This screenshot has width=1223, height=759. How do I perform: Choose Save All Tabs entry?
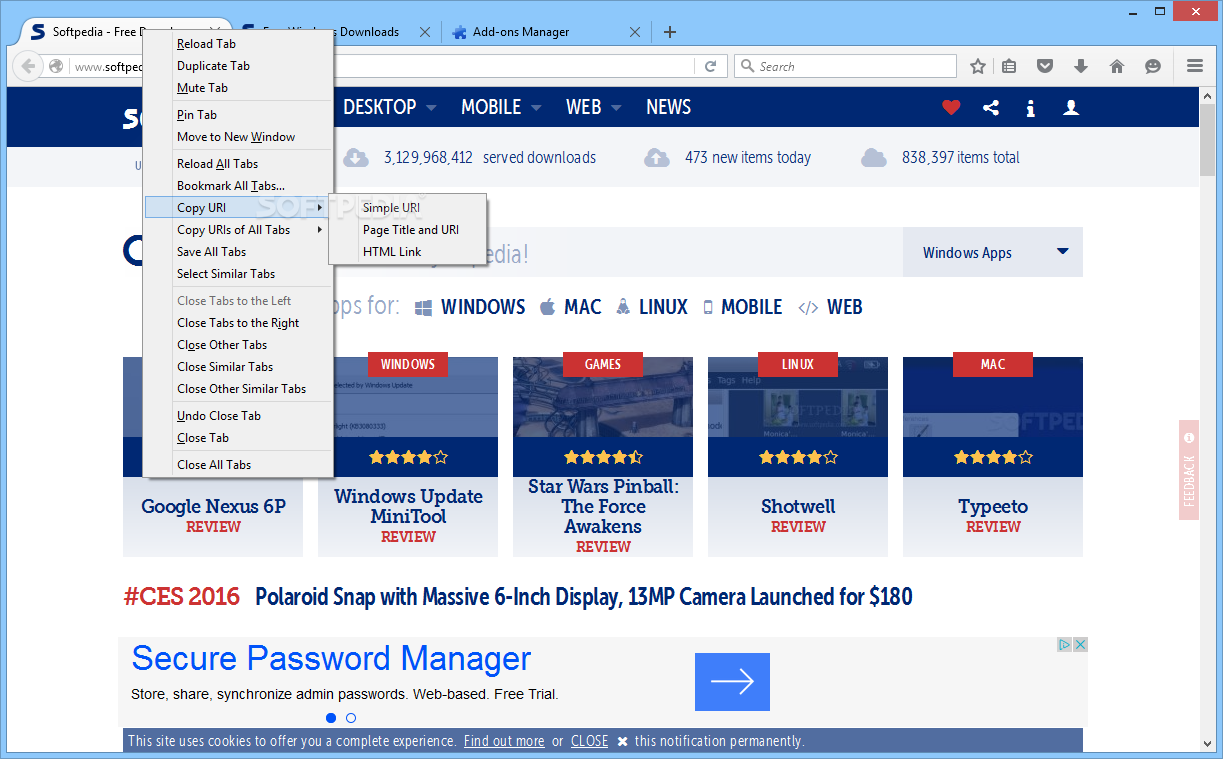[x=238, y=252]
